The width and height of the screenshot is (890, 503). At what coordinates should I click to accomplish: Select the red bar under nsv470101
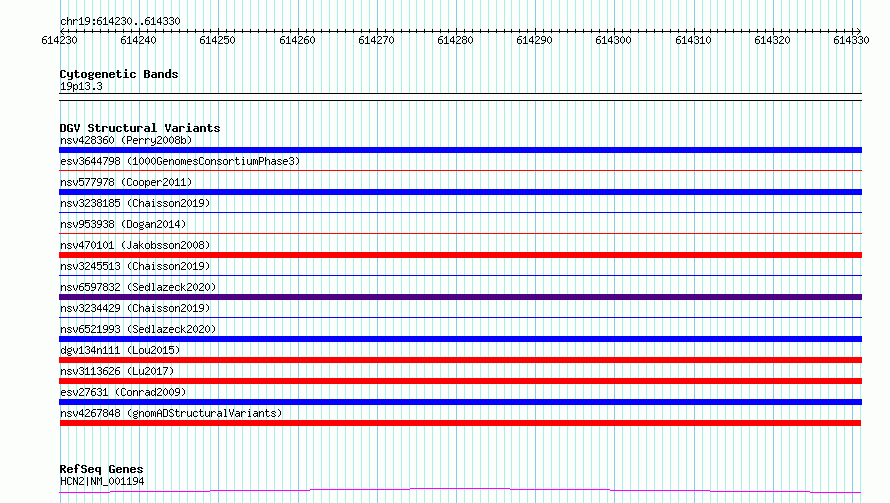click(460, 255)
